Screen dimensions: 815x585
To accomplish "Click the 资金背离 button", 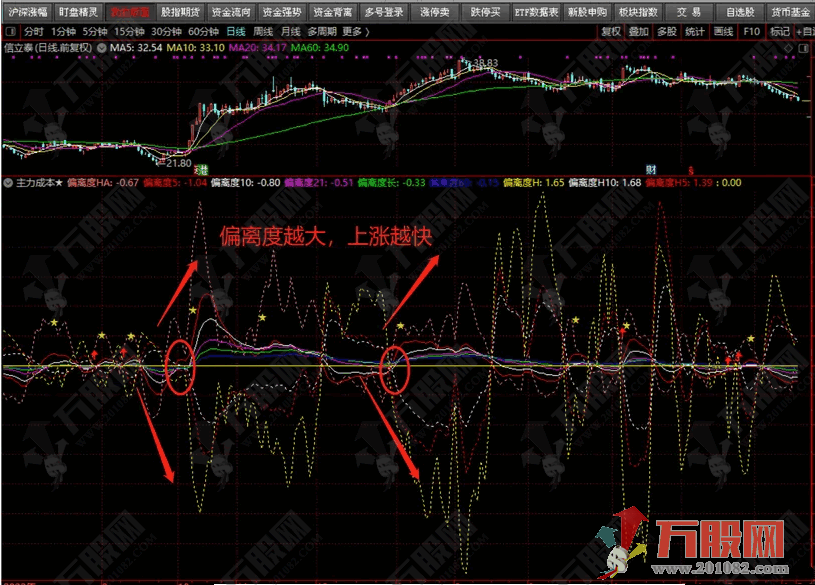I will pos(333,11).
